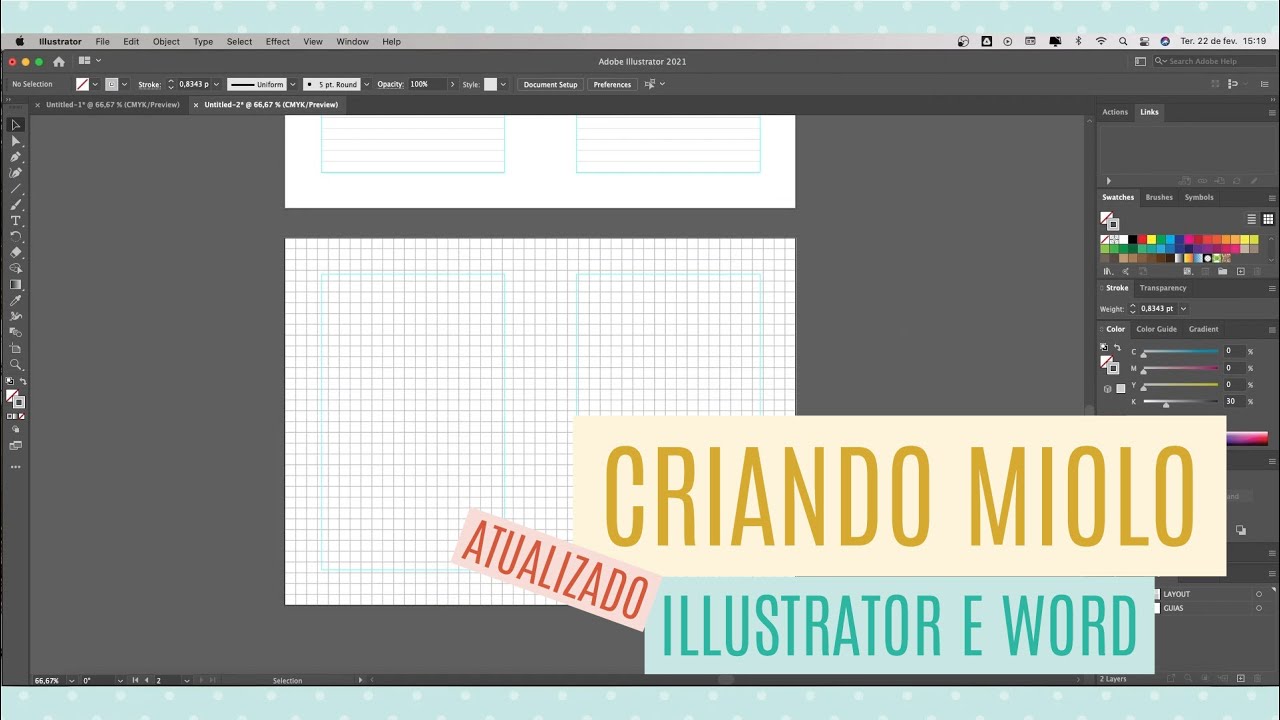Click the Stroke label link in control bar
This screenshot has width=1280, height=720.
click(149, 84)
